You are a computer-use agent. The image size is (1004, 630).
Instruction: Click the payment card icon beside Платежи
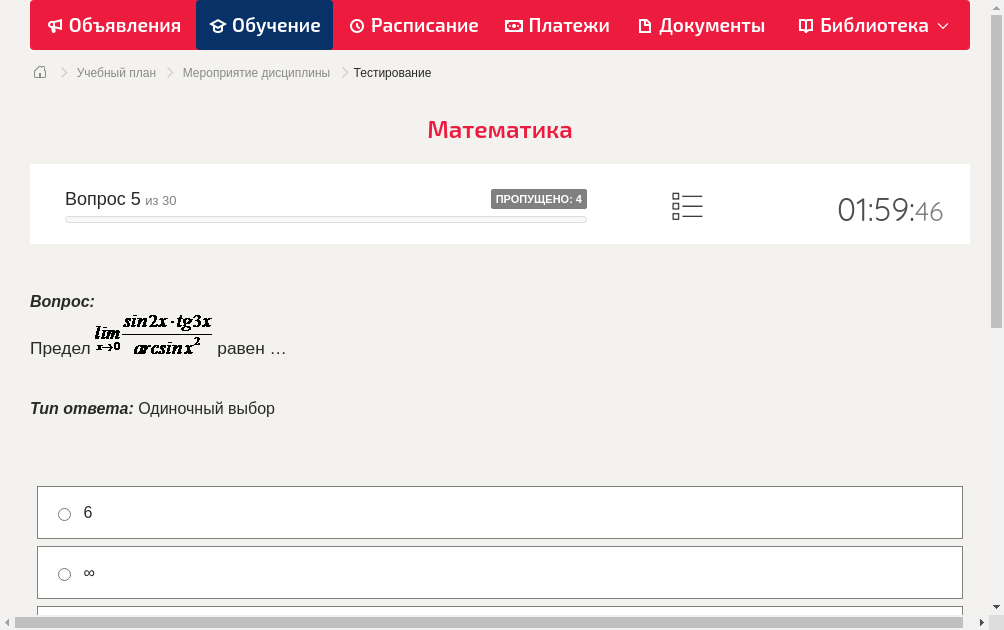coord(512,25)
